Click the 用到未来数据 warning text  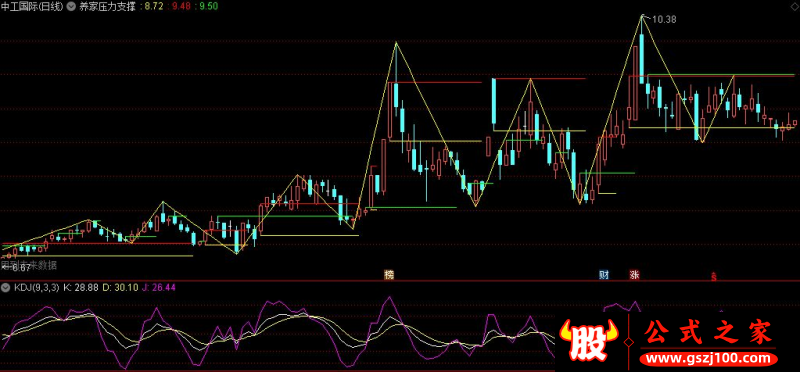[29, 264]
